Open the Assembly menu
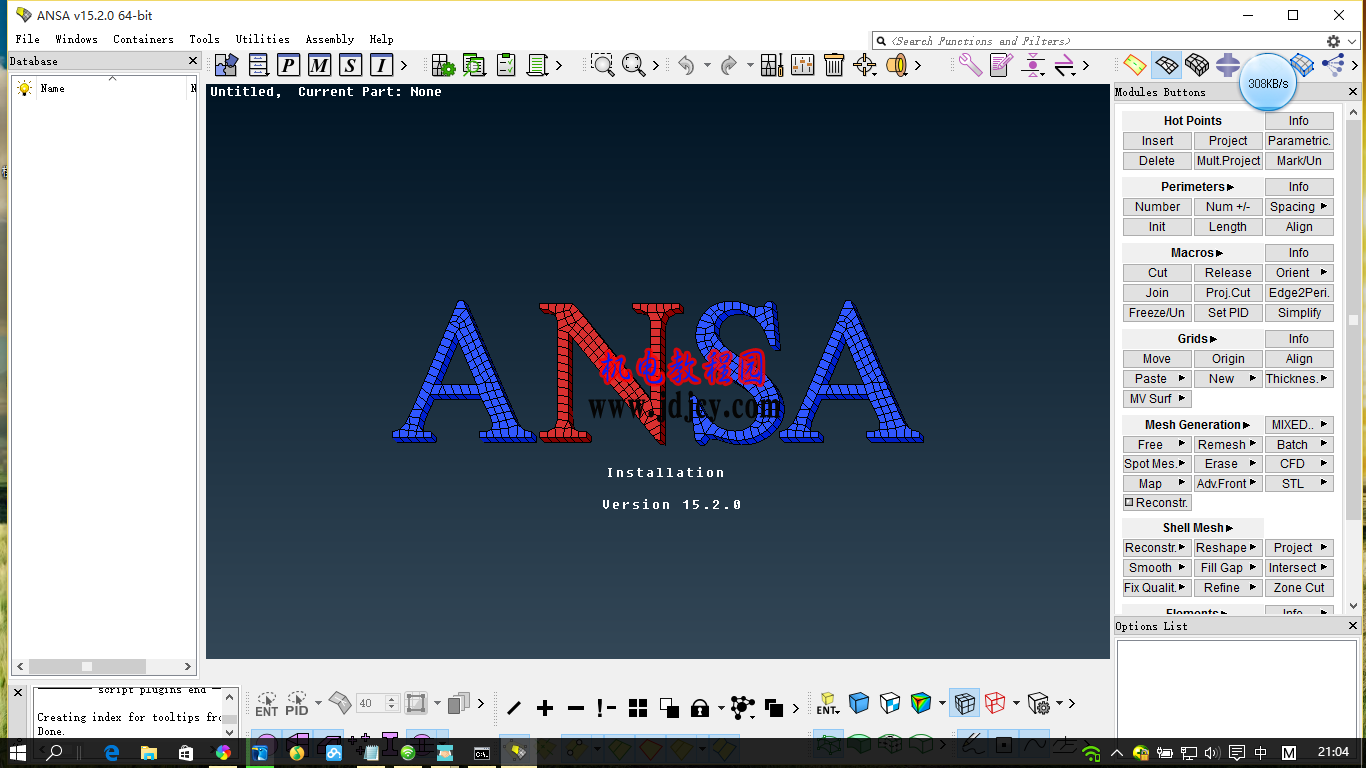Image resolution: width=1366 pixels, height=768 pixels. 330,40
